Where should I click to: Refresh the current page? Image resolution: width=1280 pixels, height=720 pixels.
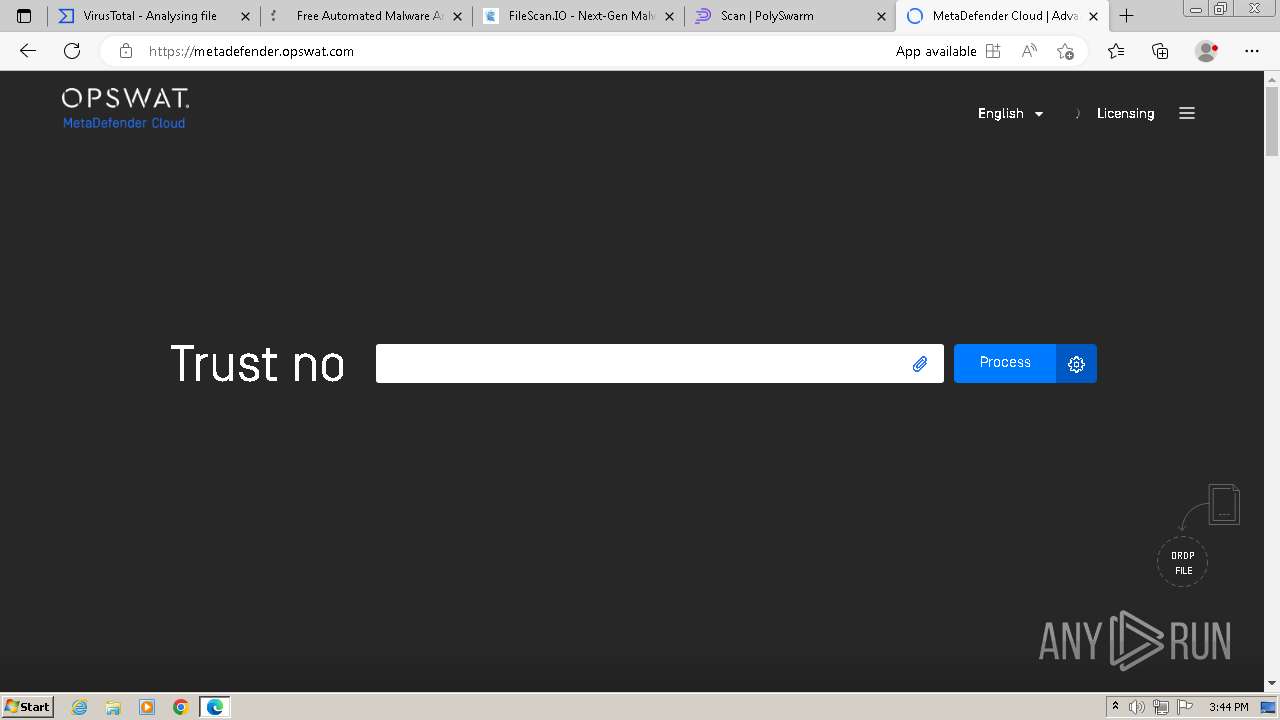[72, 51]
